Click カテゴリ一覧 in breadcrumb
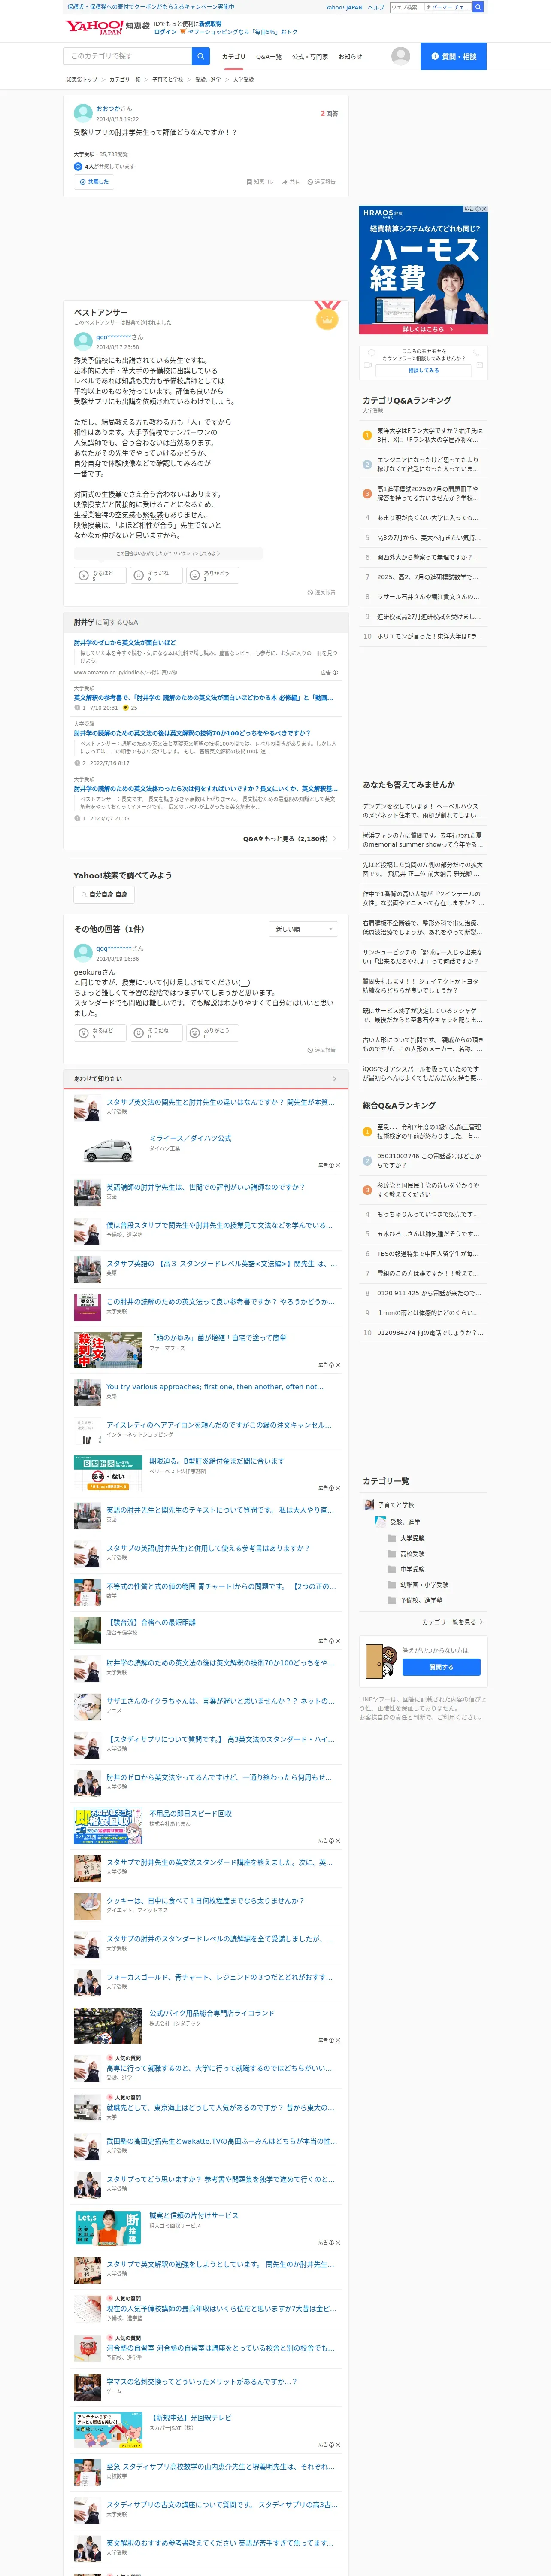This screenshot has width=551, height=2576. click(x=125, y=79)
